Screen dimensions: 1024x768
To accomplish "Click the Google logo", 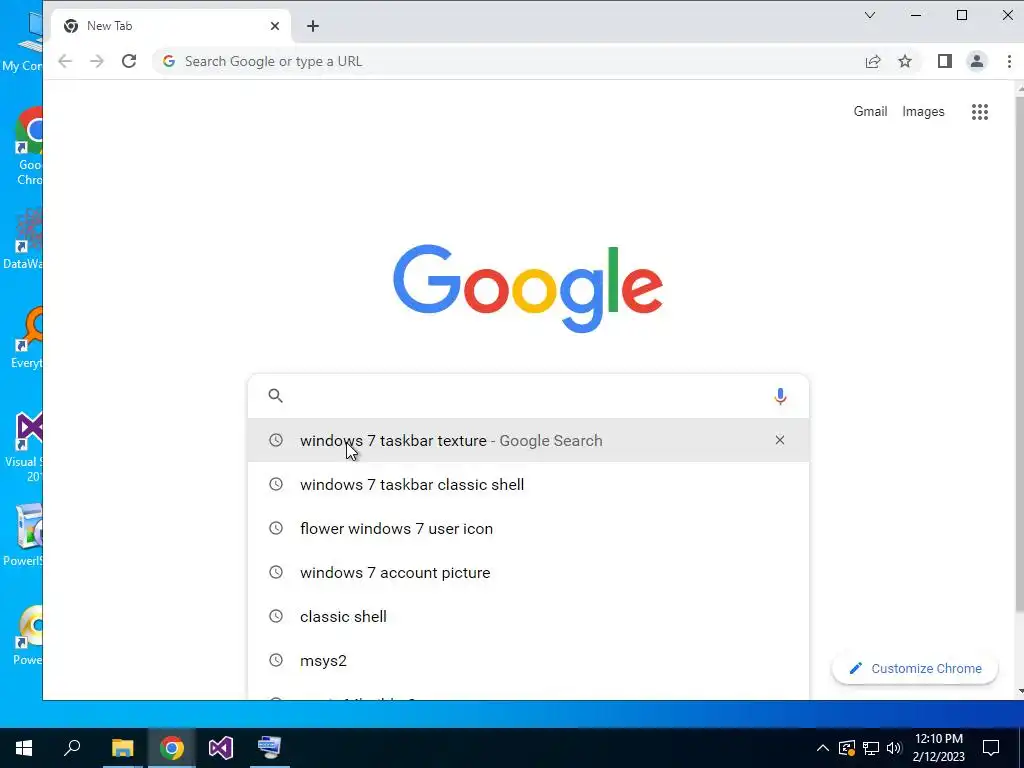I will (x=528, y=288).
